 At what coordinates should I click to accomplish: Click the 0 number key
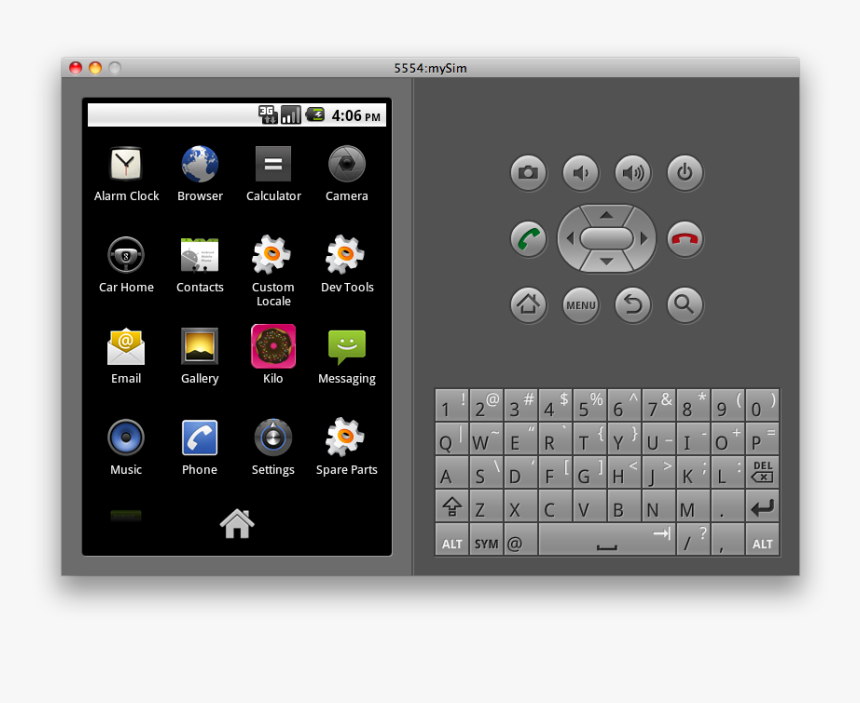(762, 405)
